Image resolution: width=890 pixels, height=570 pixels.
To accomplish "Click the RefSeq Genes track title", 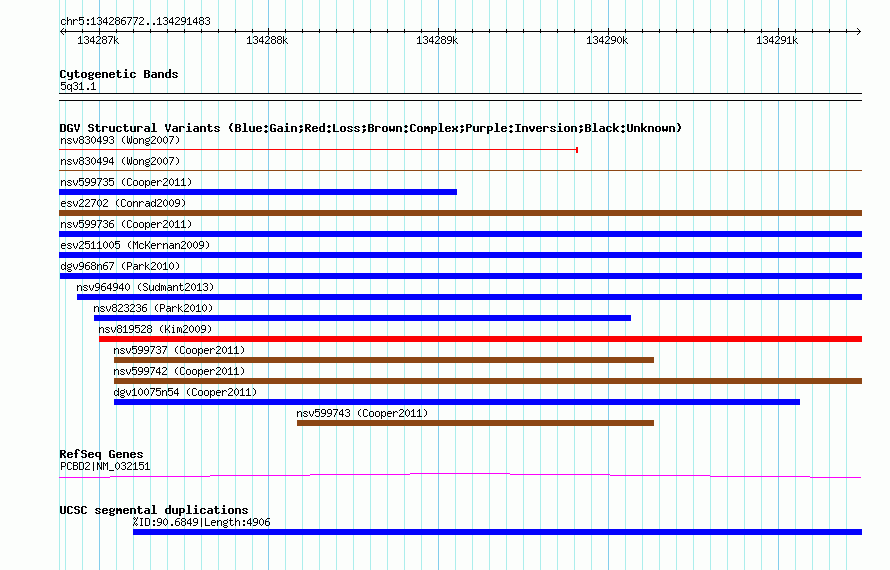I will pyautogui.click(x=101, y=454).
